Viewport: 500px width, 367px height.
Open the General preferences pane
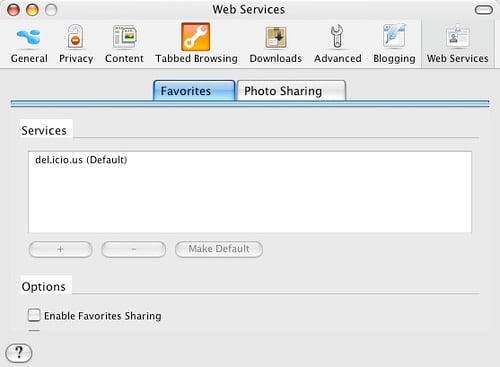[x=29, y=44]
